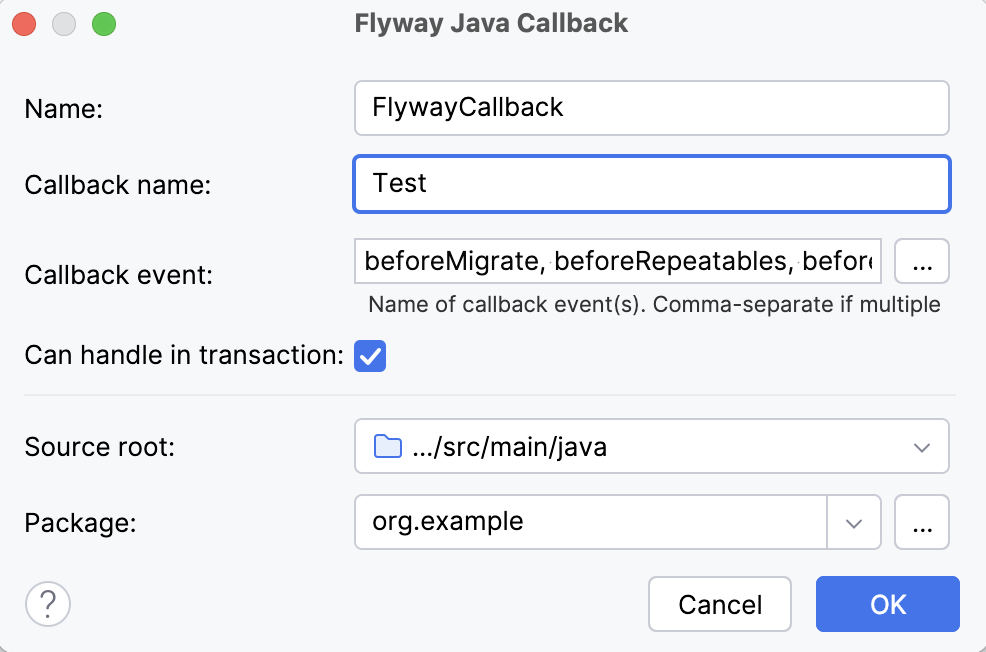Close the dialog with the red traffic light

point(24,23)
